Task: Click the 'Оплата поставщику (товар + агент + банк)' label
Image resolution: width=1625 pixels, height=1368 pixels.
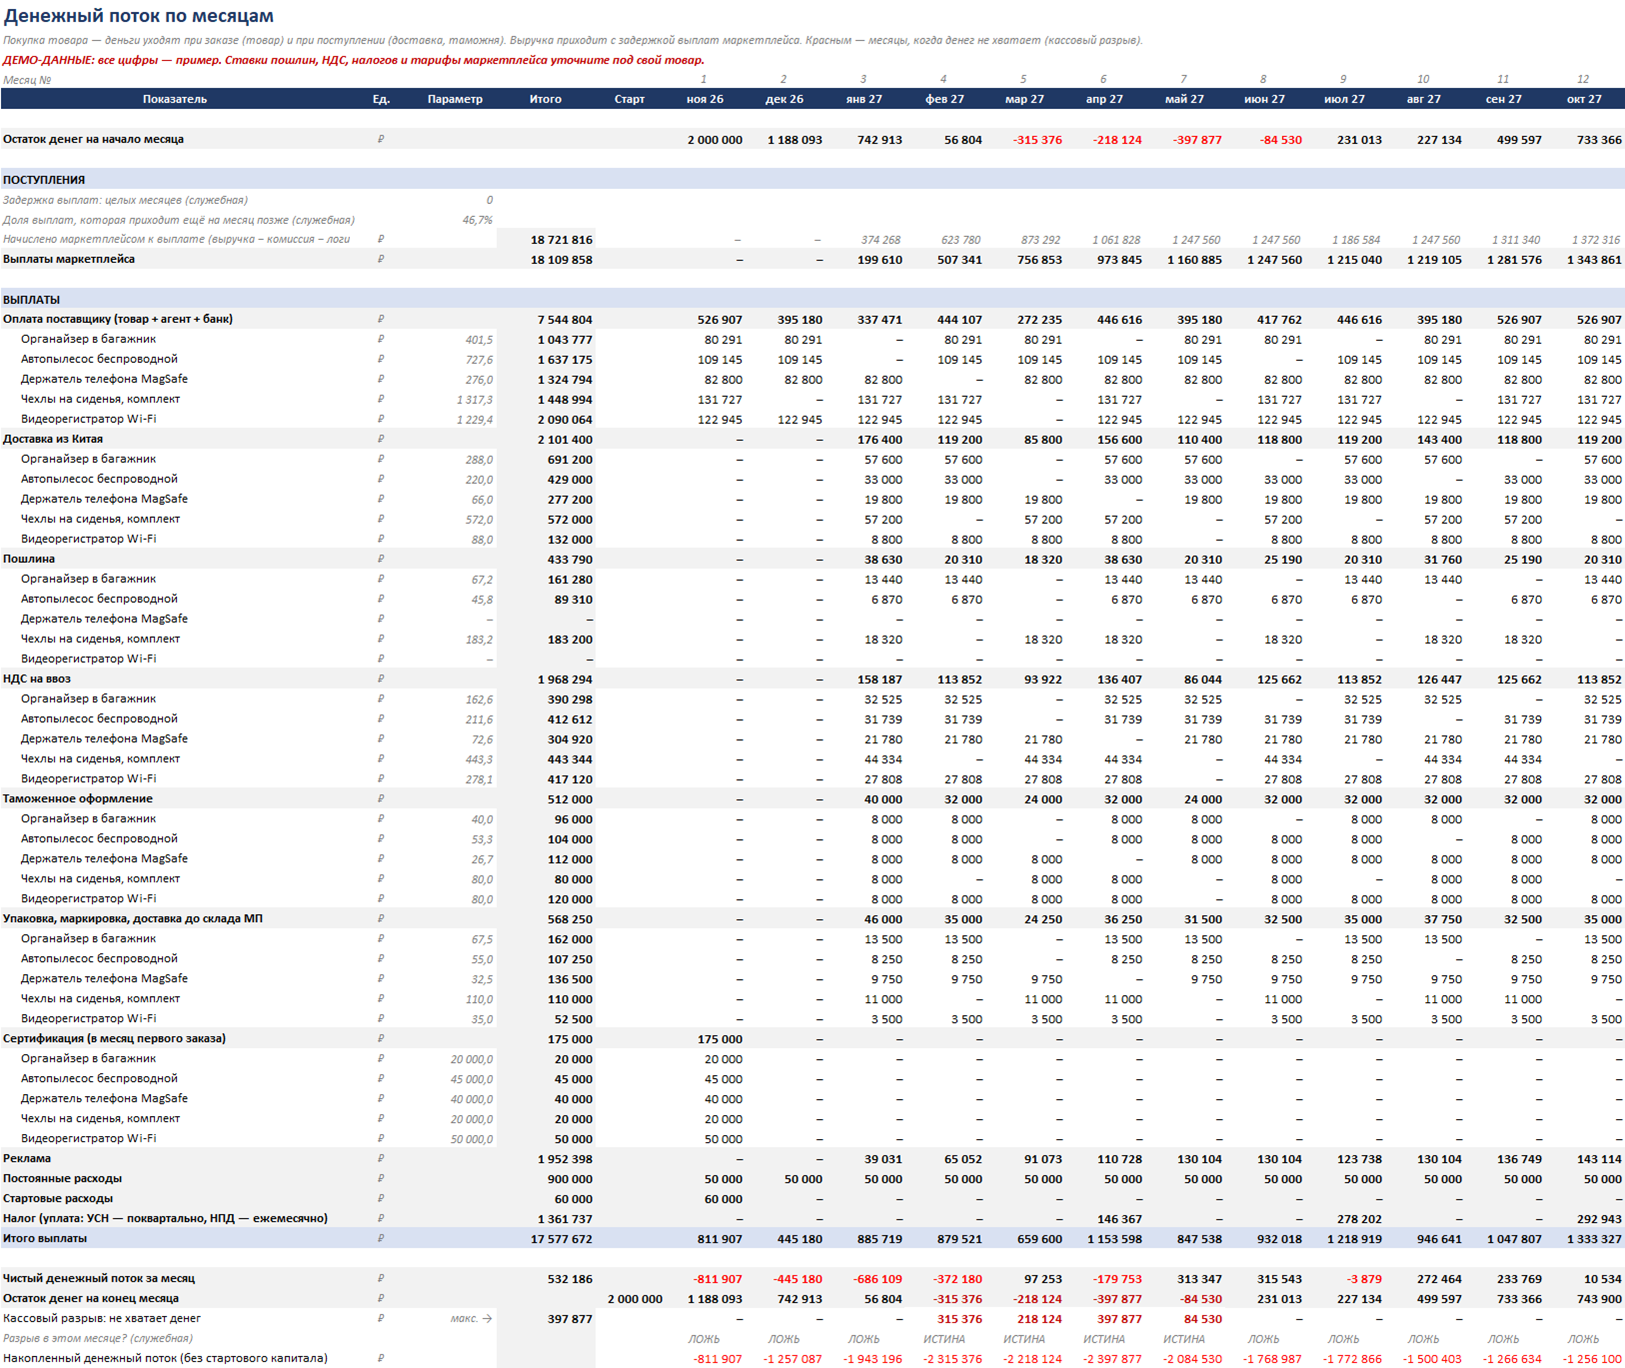Action: [x=118, y=319]
